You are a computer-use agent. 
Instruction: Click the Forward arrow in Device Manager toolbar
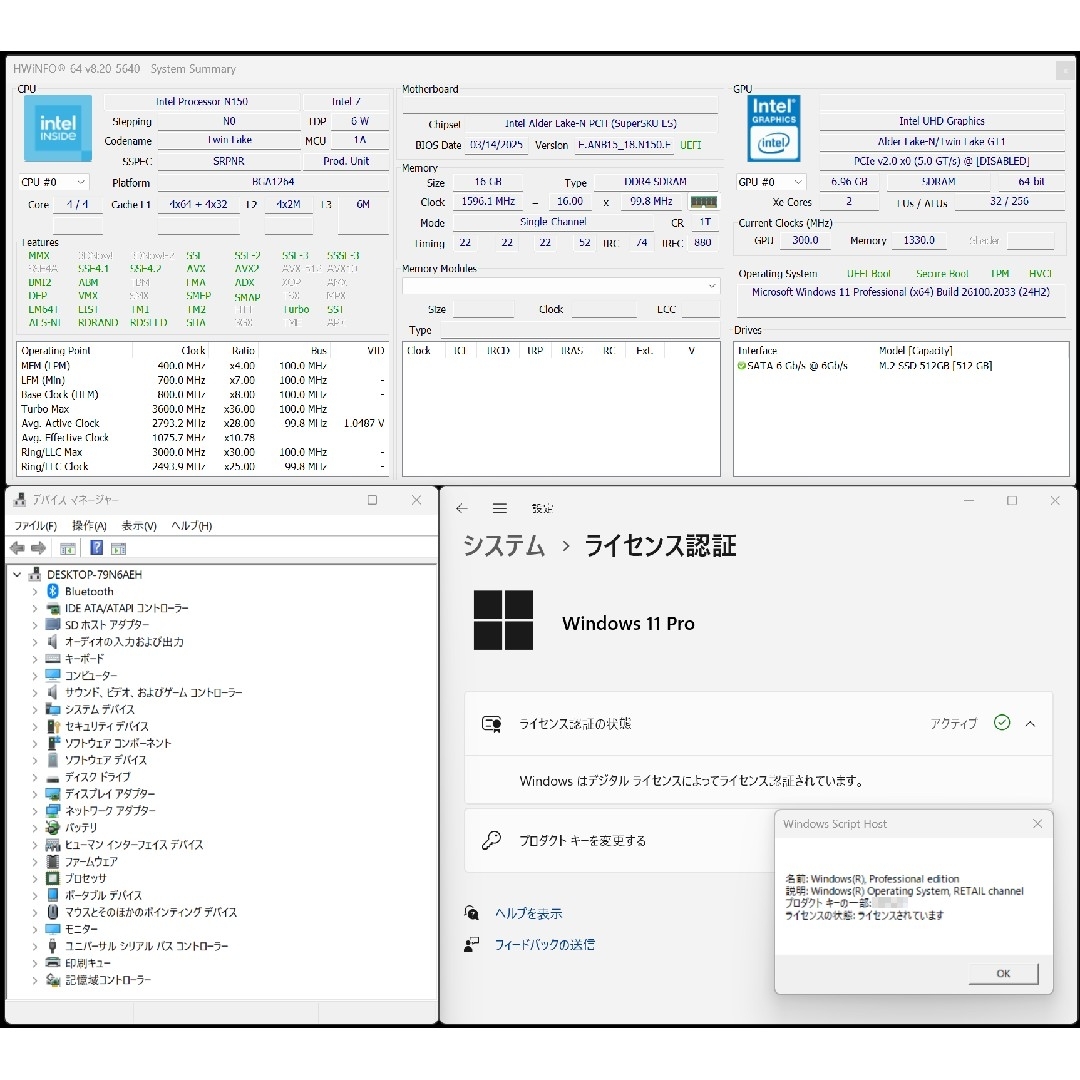point(39,548)
